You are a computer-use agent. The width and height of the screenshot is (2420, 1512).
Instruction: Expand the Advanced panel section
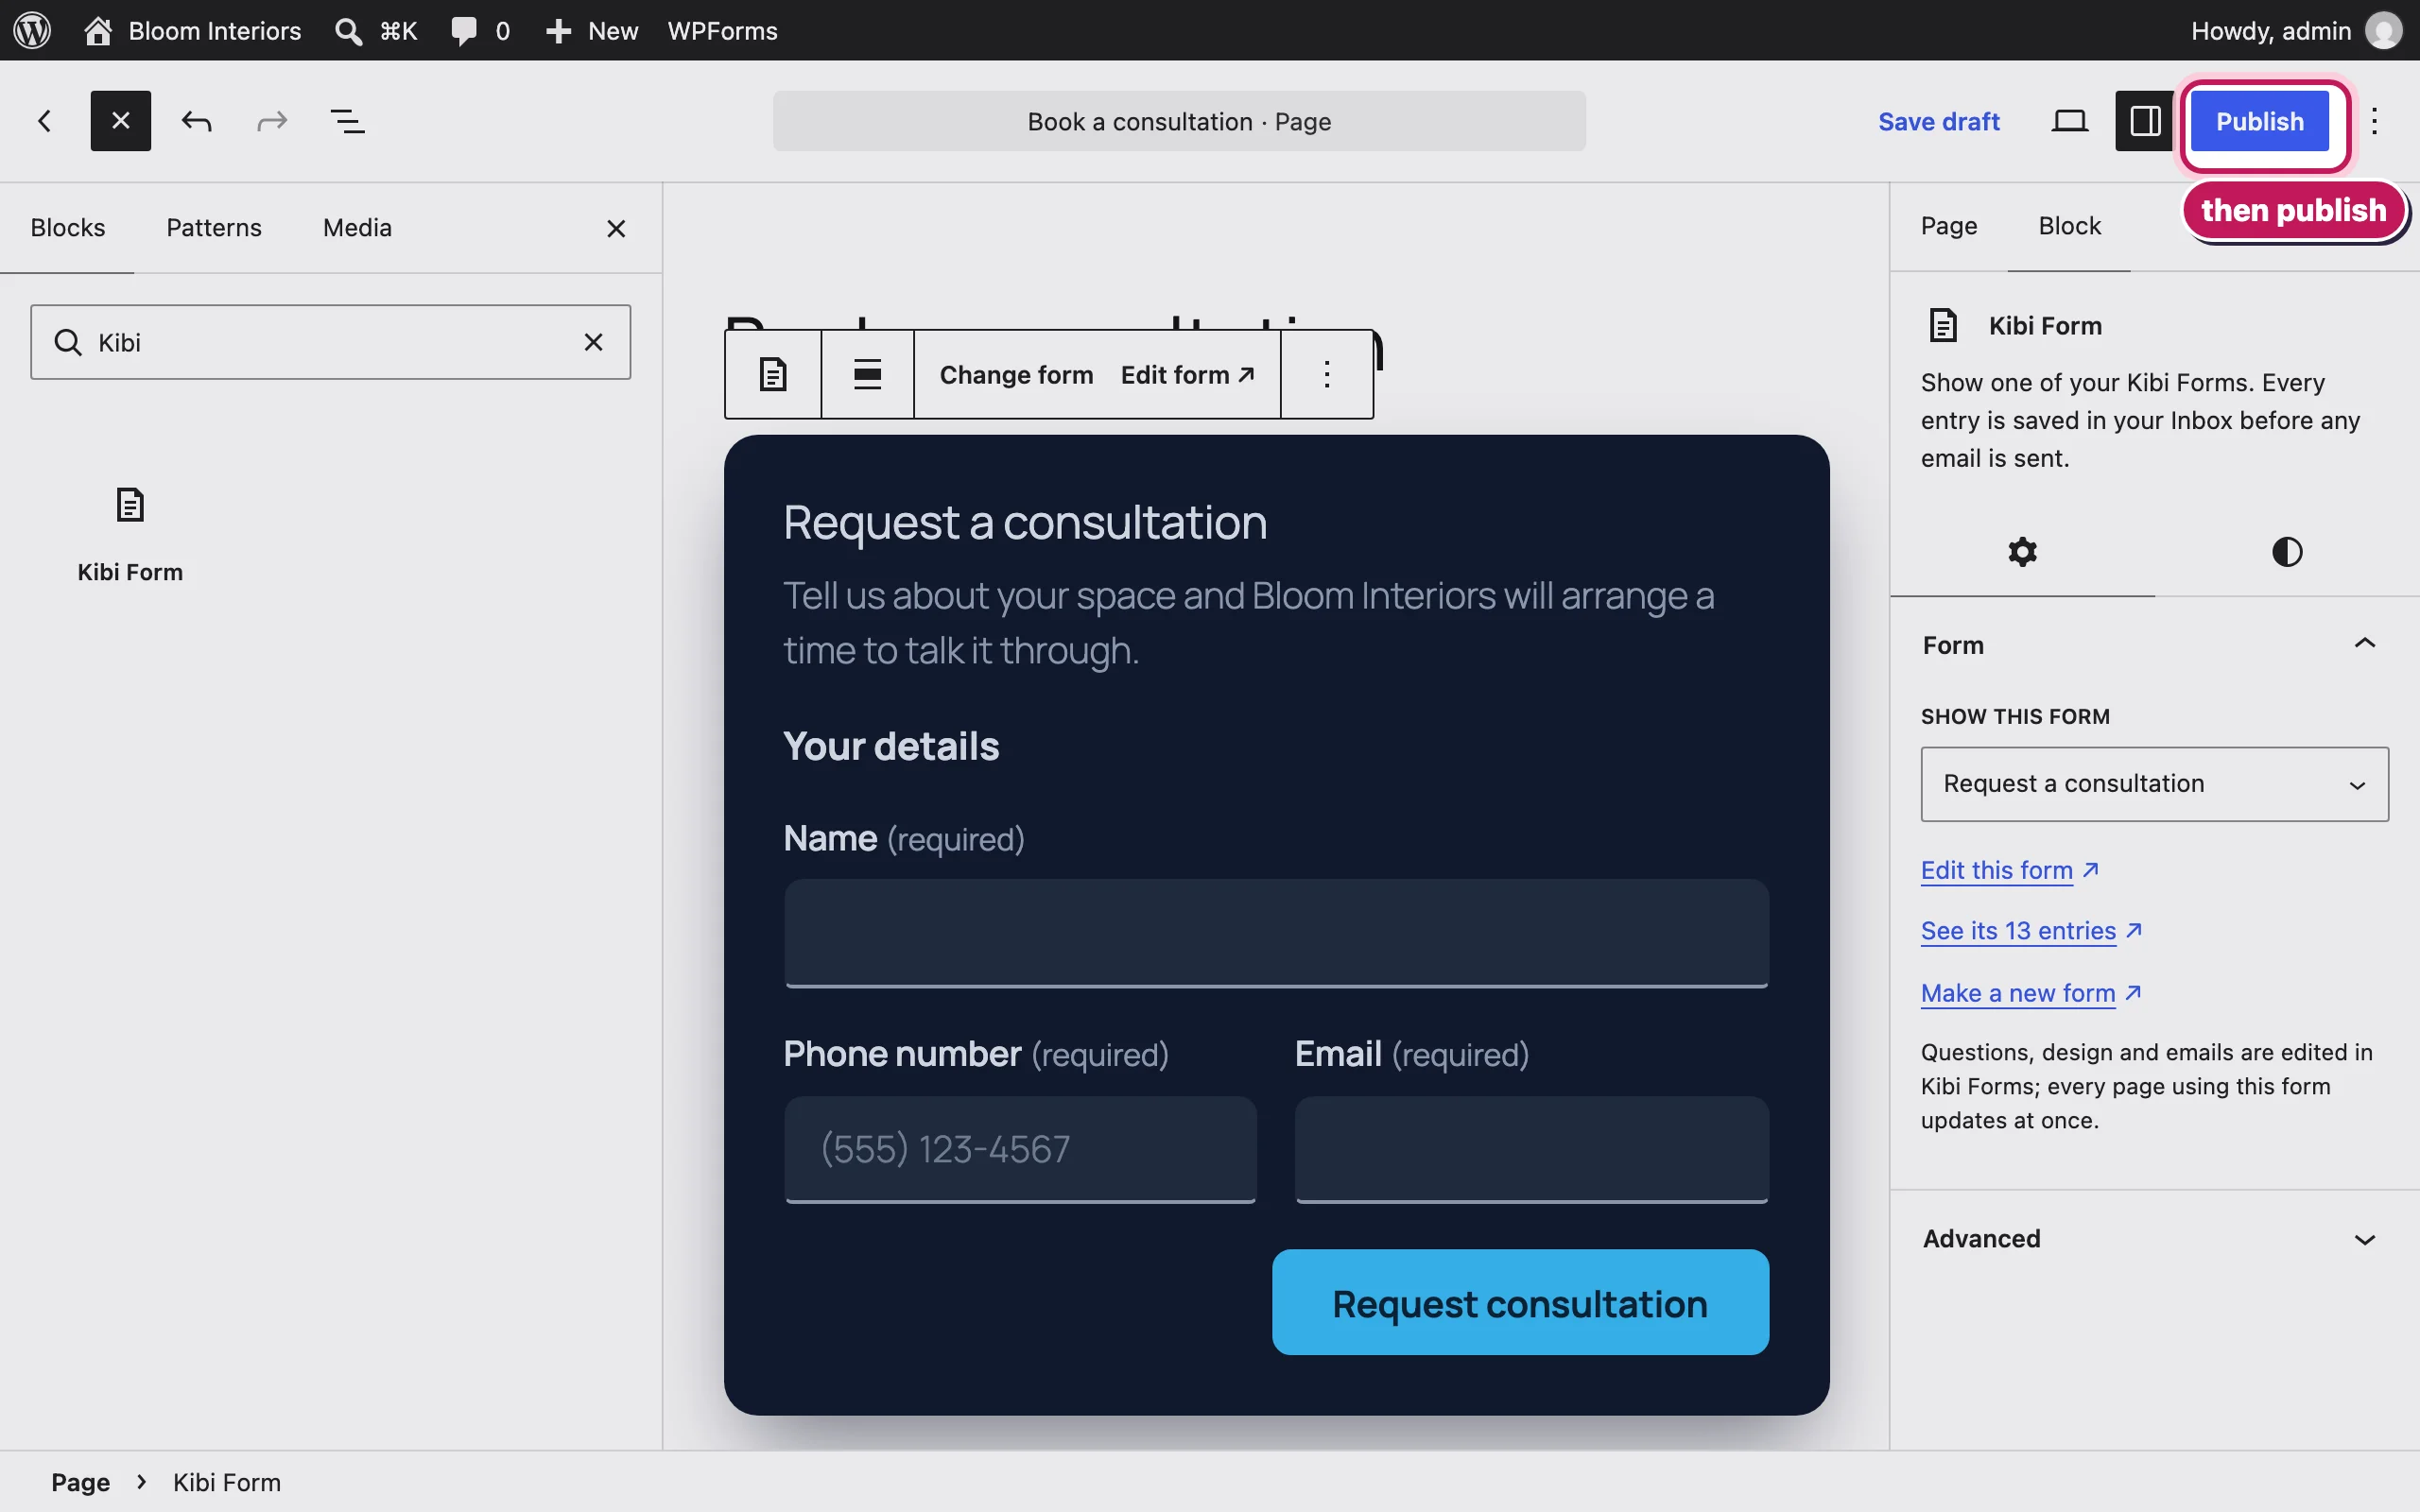click(2155, 1239)
